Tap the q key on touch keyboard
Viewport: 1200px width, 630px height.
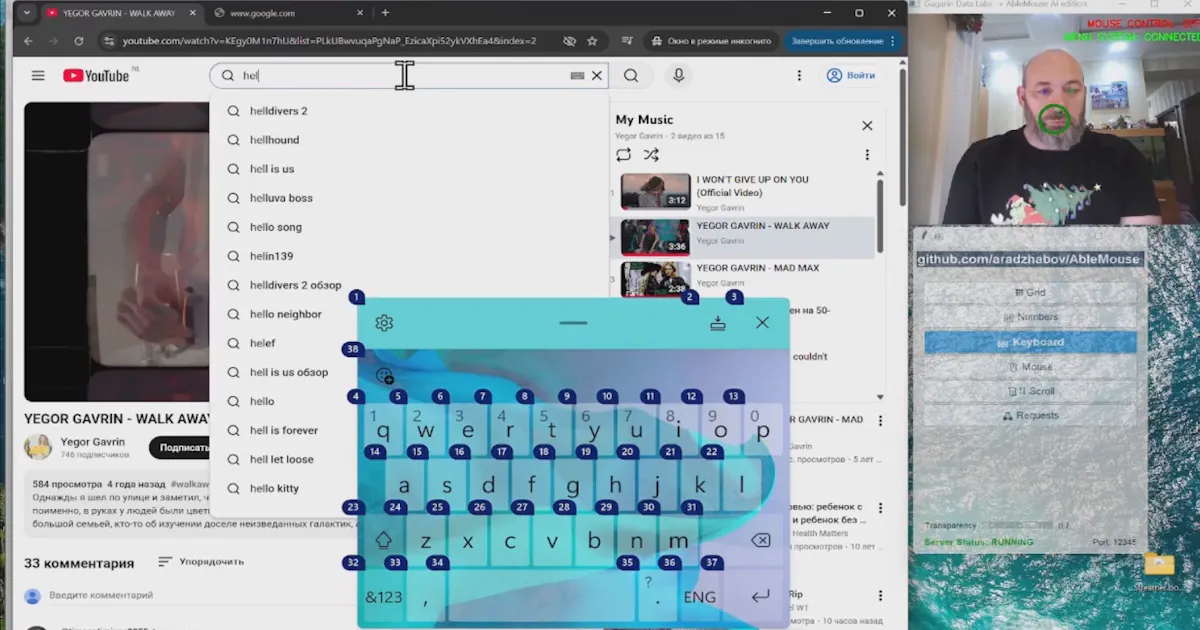click(x=383, y=430)
